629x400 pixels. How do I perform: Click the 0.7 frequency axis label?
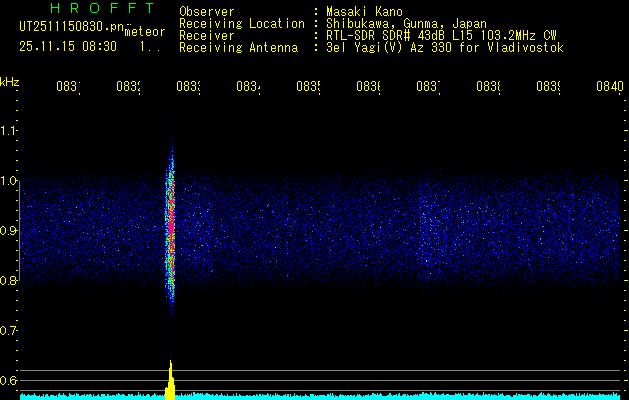pyautogui.click(x=9, y=331)
